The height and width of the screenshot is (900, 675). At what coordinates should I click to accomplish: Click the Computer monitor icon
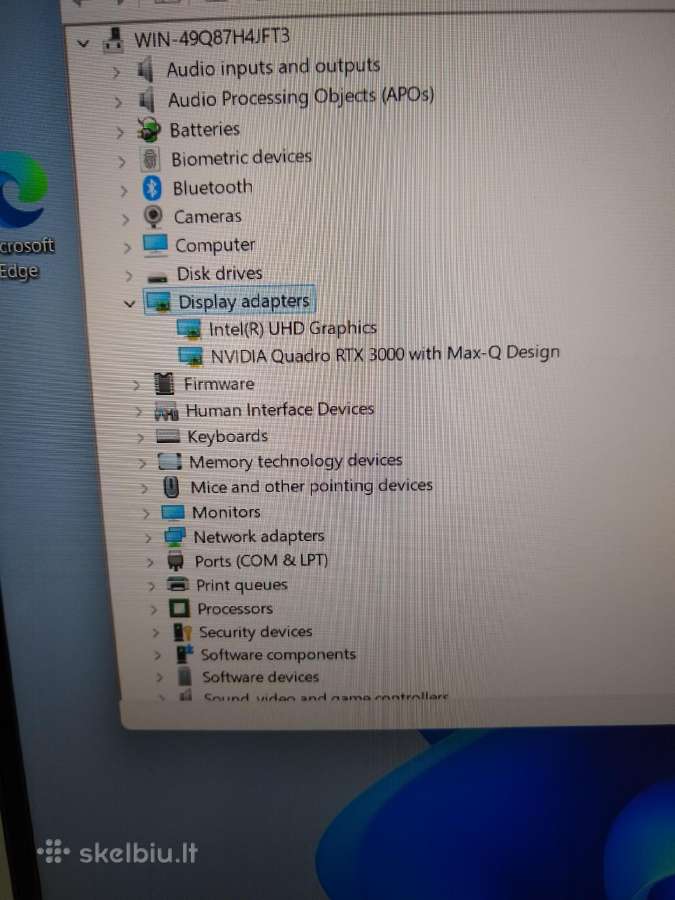point(155,246)
